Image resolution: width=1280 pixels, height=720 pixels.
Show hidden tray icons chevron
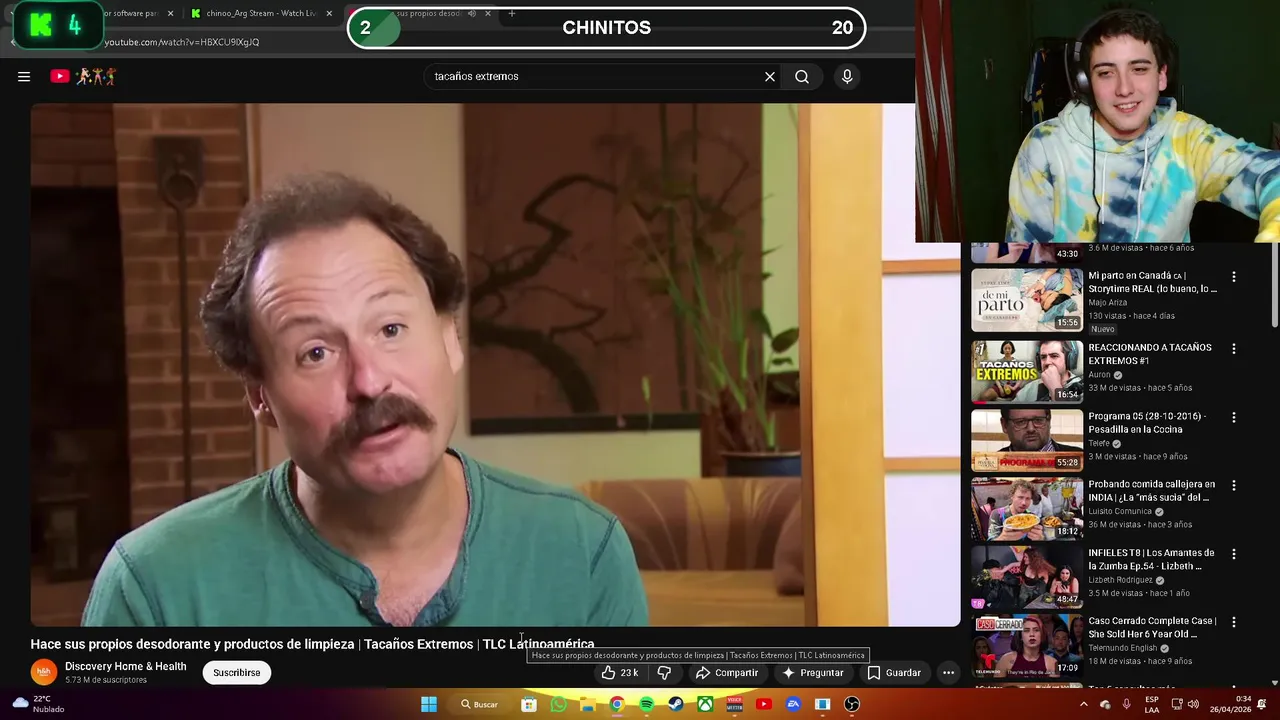[1083, 704]
